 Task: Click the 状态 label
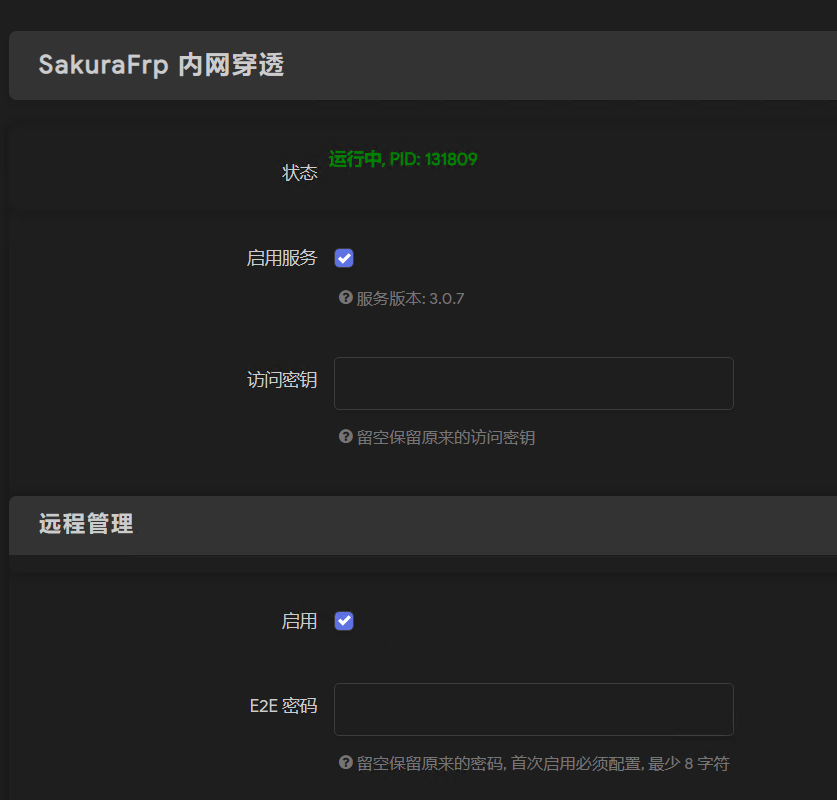point(300,172)
